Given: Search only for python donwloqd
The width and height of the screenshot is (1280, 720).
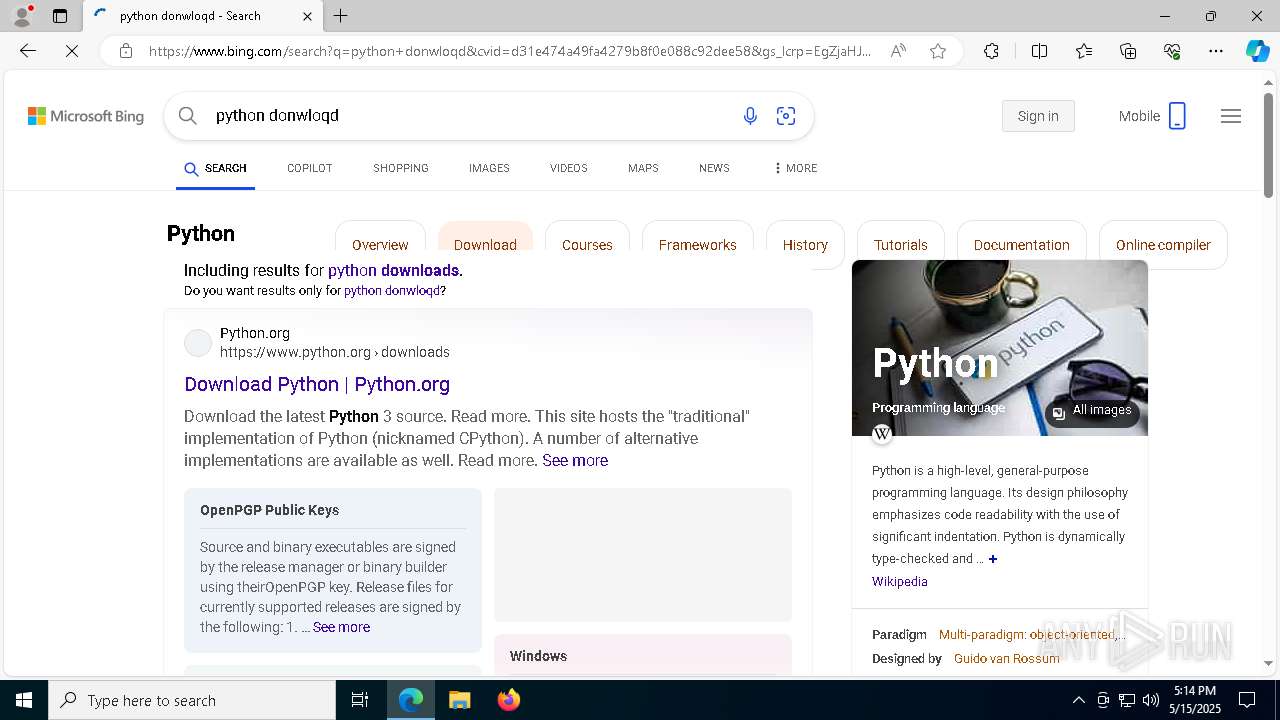Looking at the screenshot, I should pyautogui.click(x=392, y=291).
